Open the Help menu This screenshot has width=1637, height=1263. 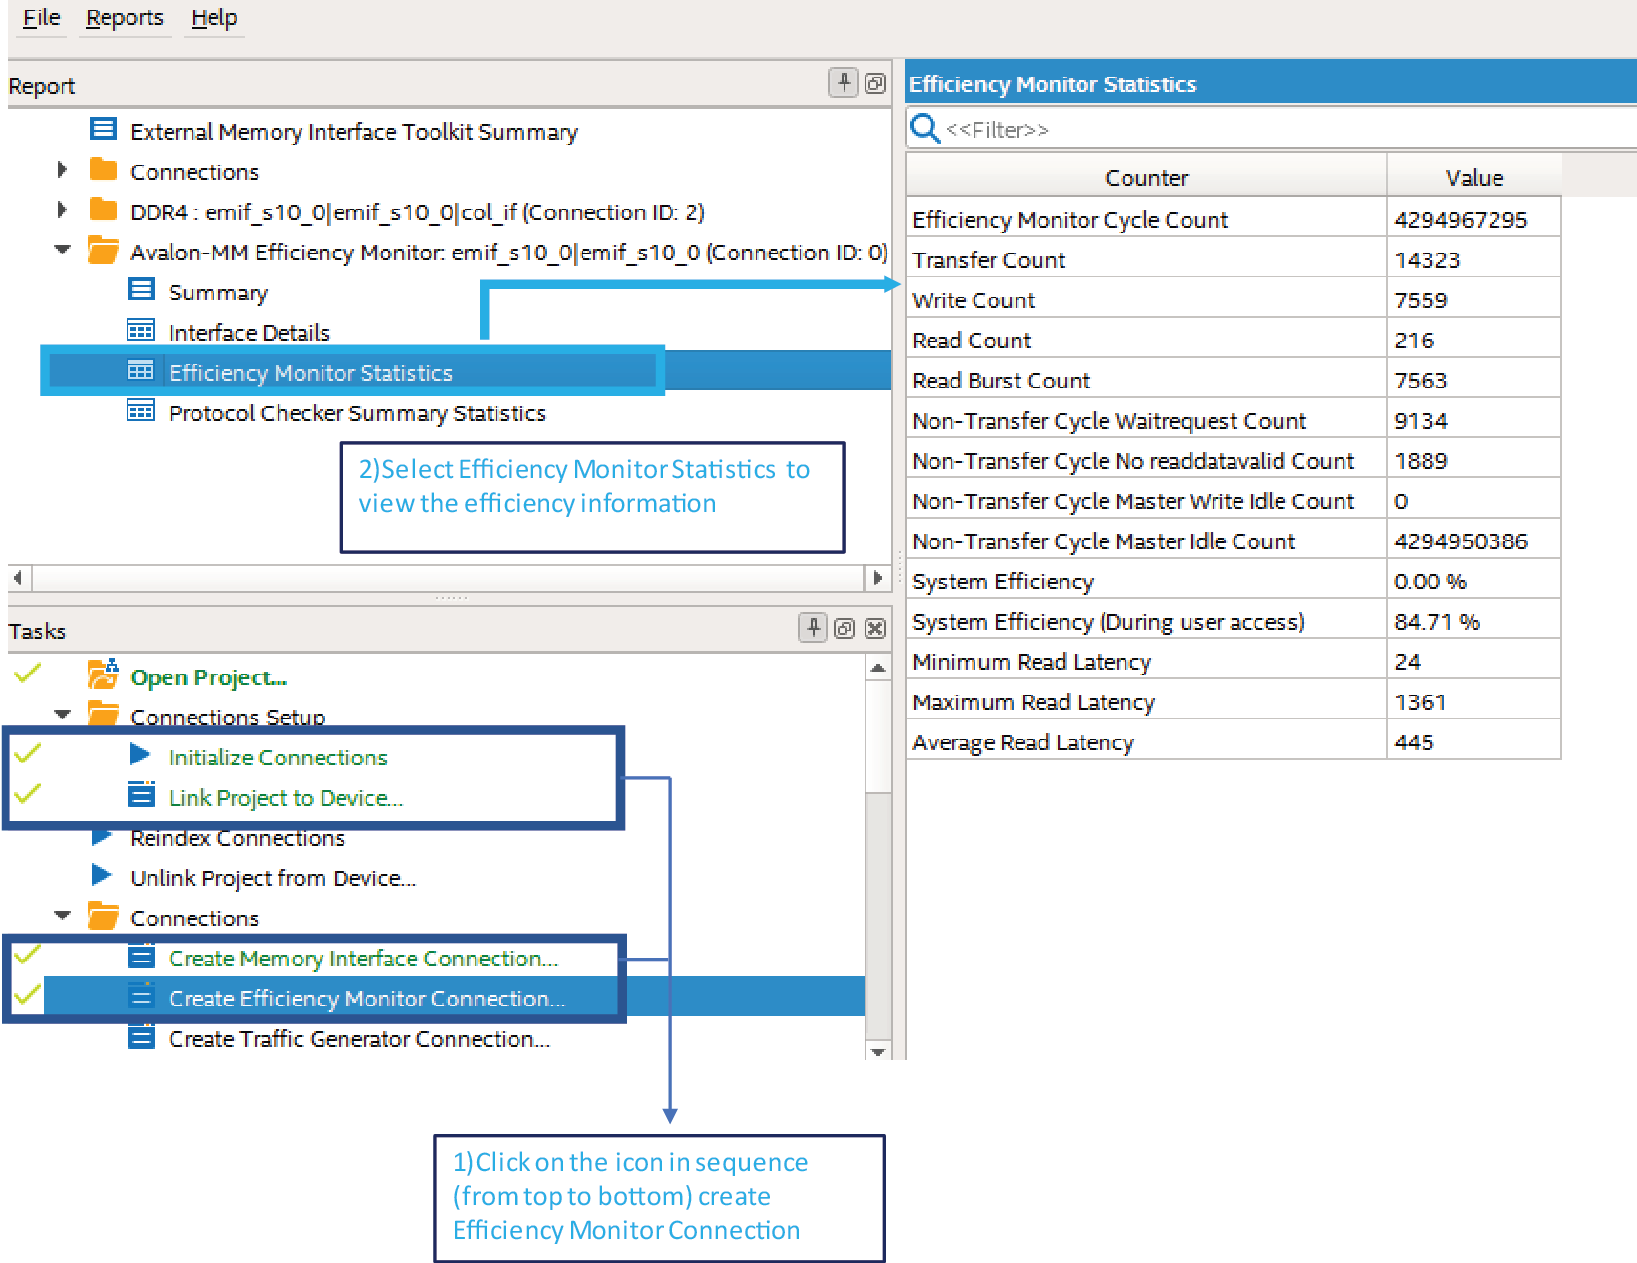click(x=214, y=18)
